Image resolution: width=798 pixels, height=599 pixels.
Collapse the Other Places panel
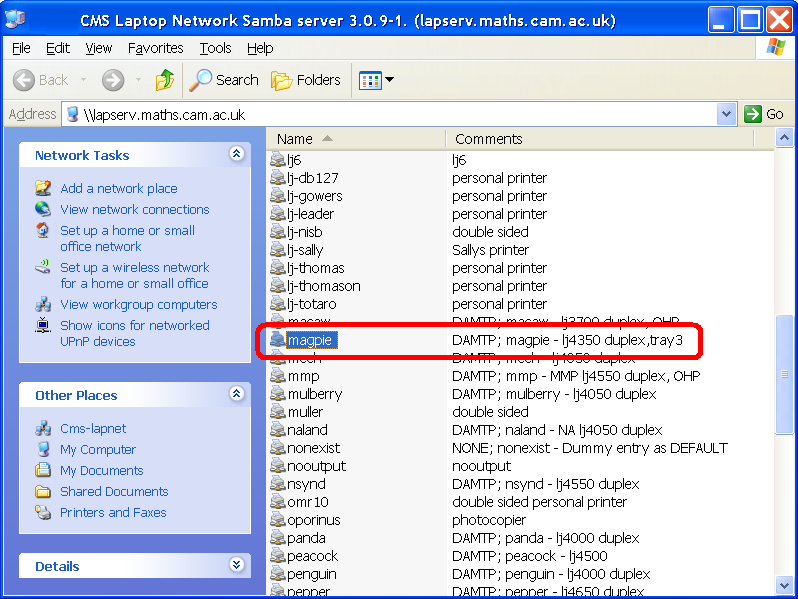236,395
